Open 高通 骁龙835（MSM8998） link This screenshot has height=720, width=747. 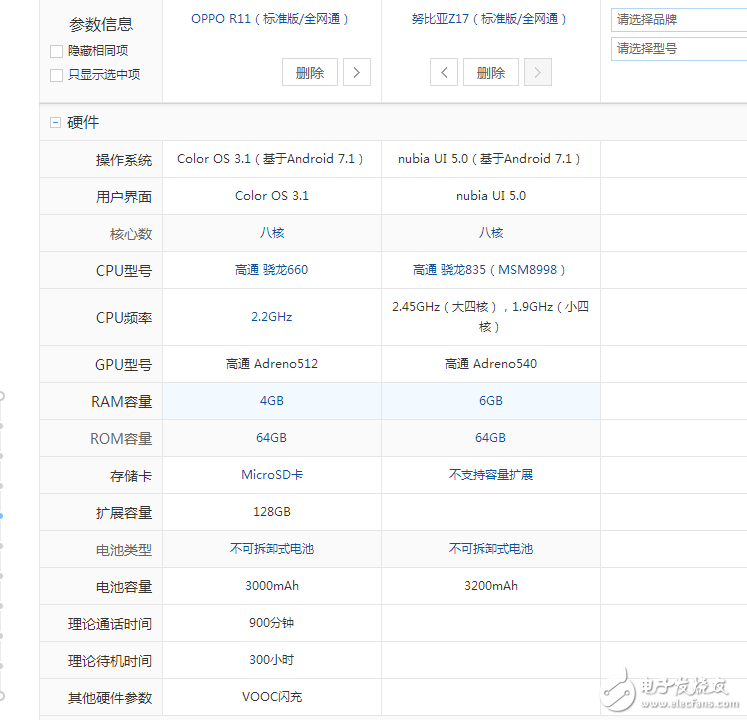click(489, 270)
